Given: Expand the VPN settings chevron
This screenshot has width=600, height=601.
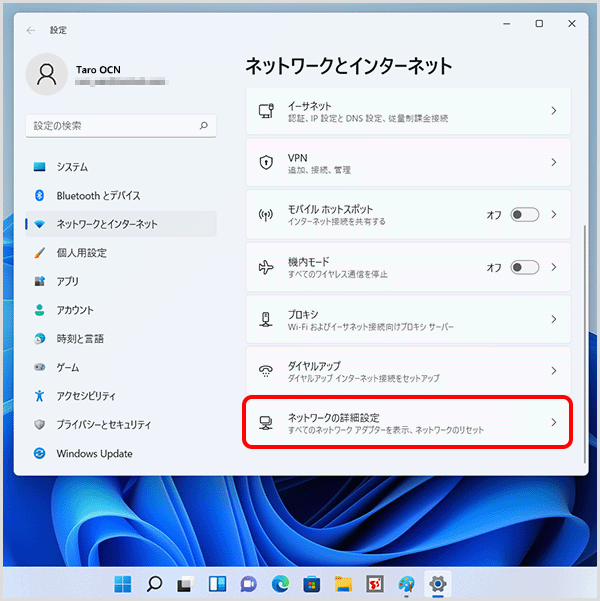Looking at the screenshot, I should click(554, 163).
